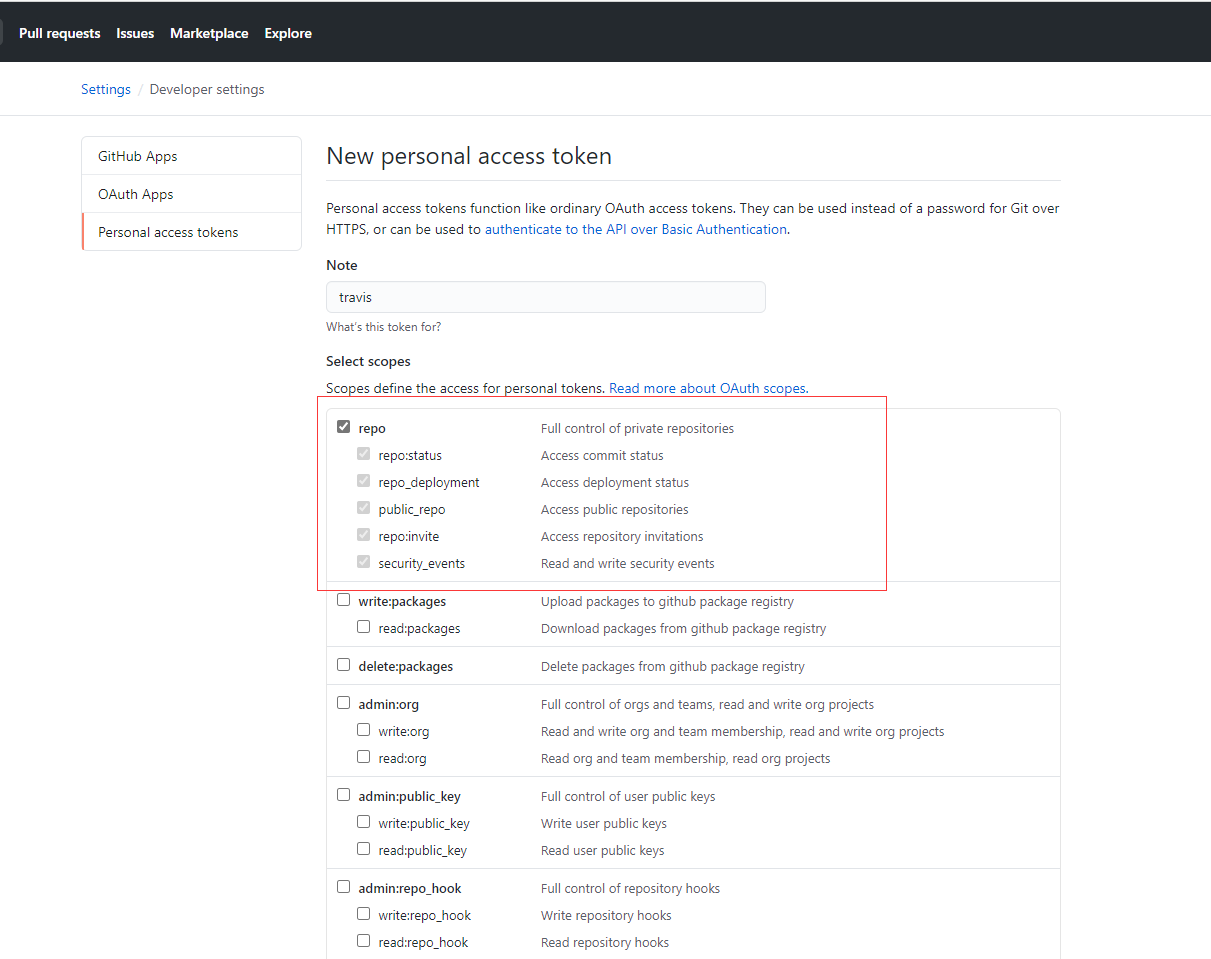Click 'Delete packages from github package registry' text
The image size is (1211, 959).
point(673,666)
